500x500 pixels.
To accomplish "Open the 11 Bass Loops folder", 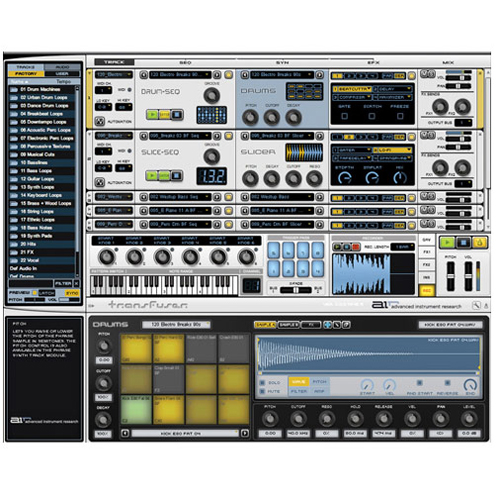I will [42, 171].
